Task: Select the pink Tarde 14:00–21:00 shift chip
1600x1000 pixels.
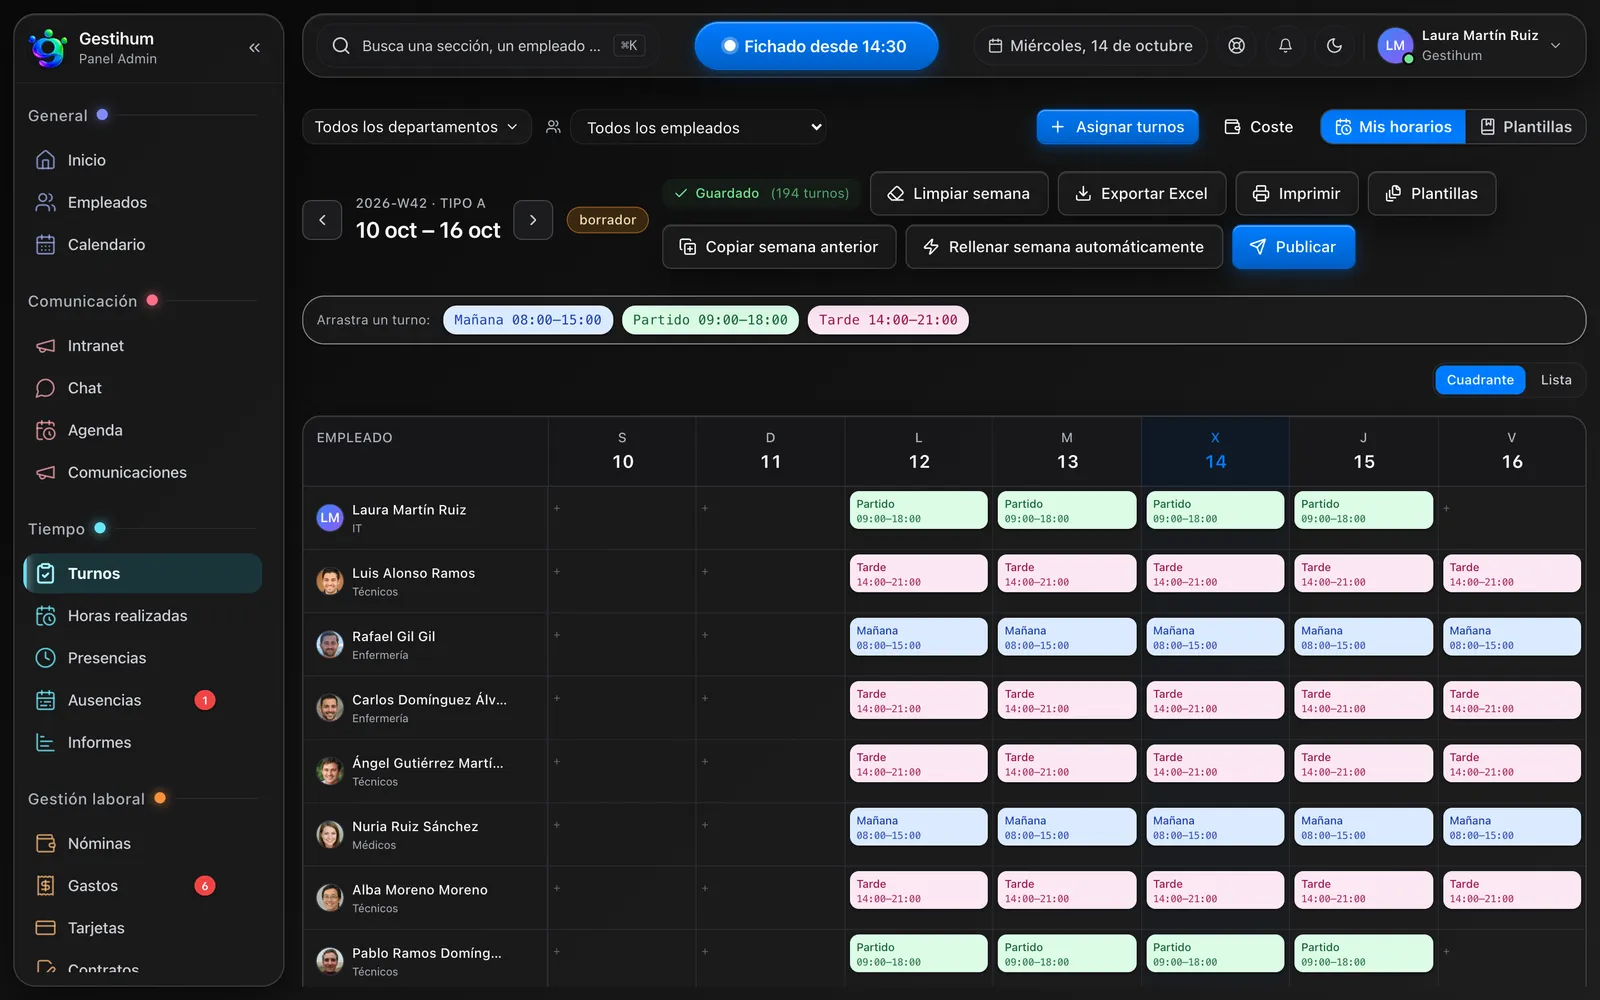Action: pyautogui.click(x=888, y=320)
